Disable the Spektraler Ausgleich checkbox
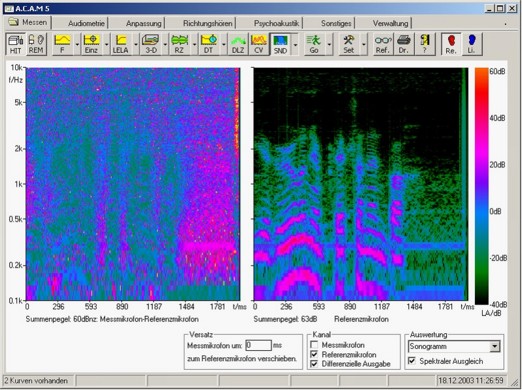The width and height of the screenshot is (522, 390). click(412, 361)
